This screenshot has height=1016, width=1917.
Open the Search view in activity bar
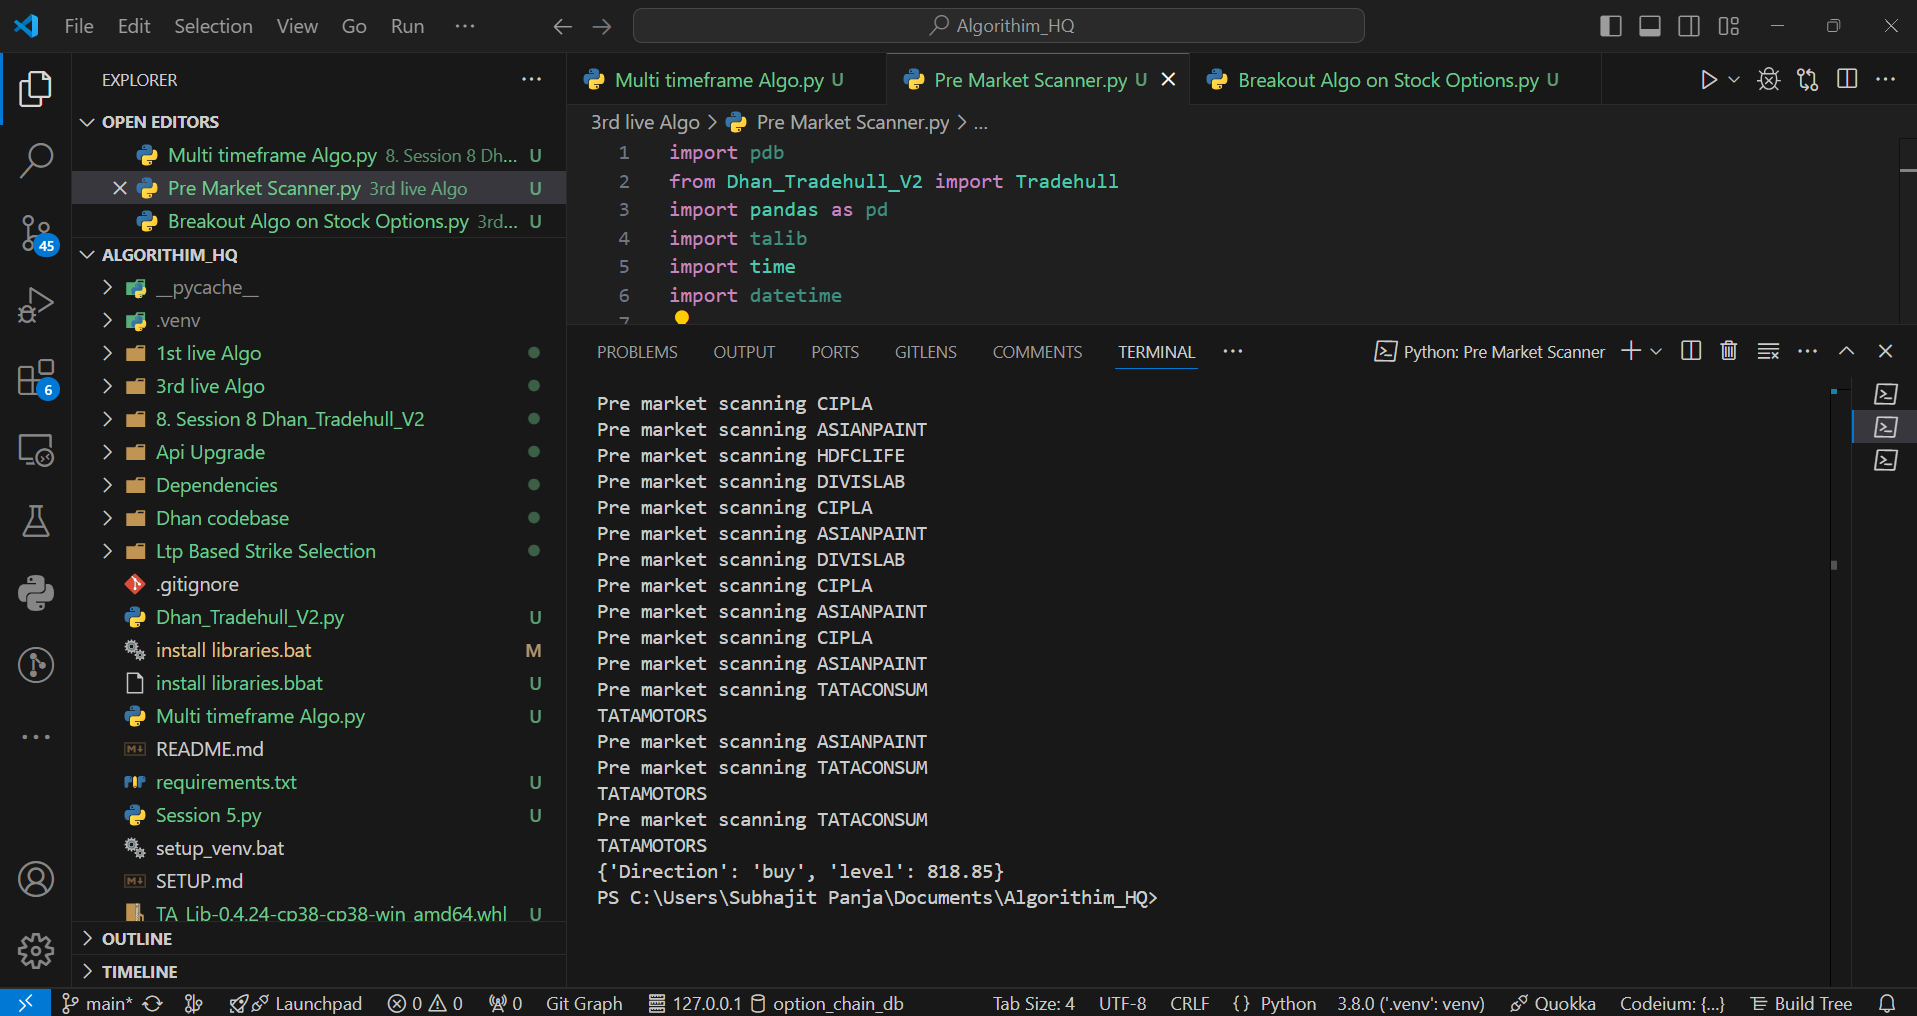[x=36, y=160]
